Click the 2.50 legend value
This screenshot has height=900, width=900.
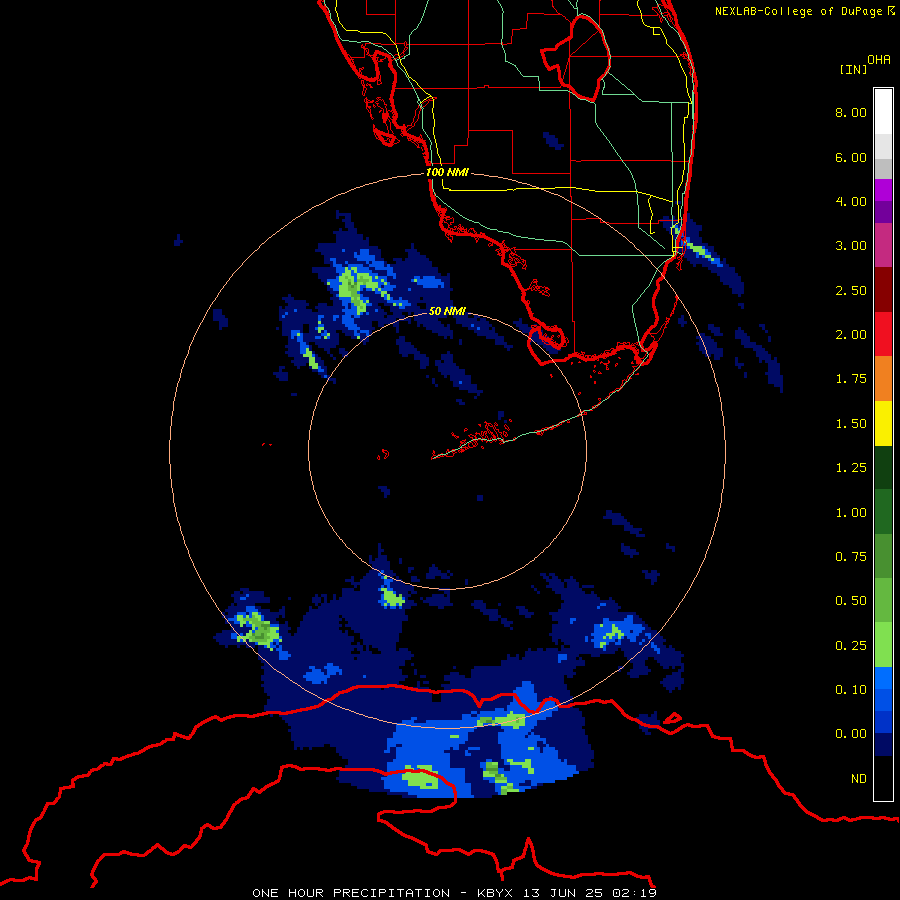click(851, 290)
